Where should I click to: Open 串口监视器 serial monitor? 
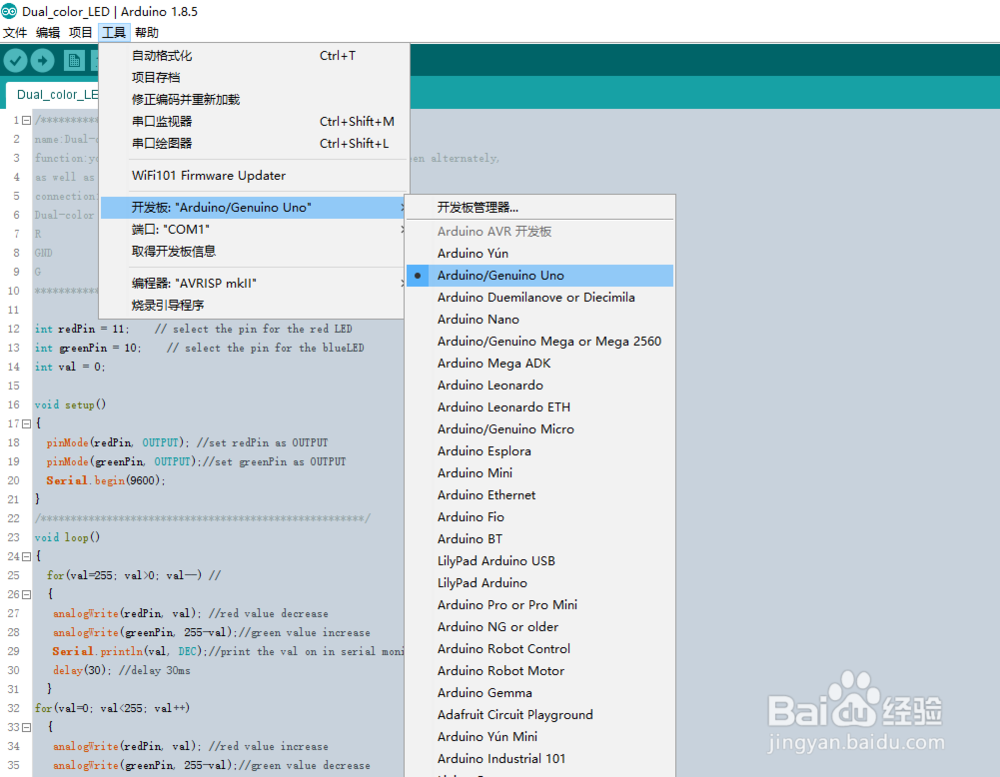click(x=254, y=121)
